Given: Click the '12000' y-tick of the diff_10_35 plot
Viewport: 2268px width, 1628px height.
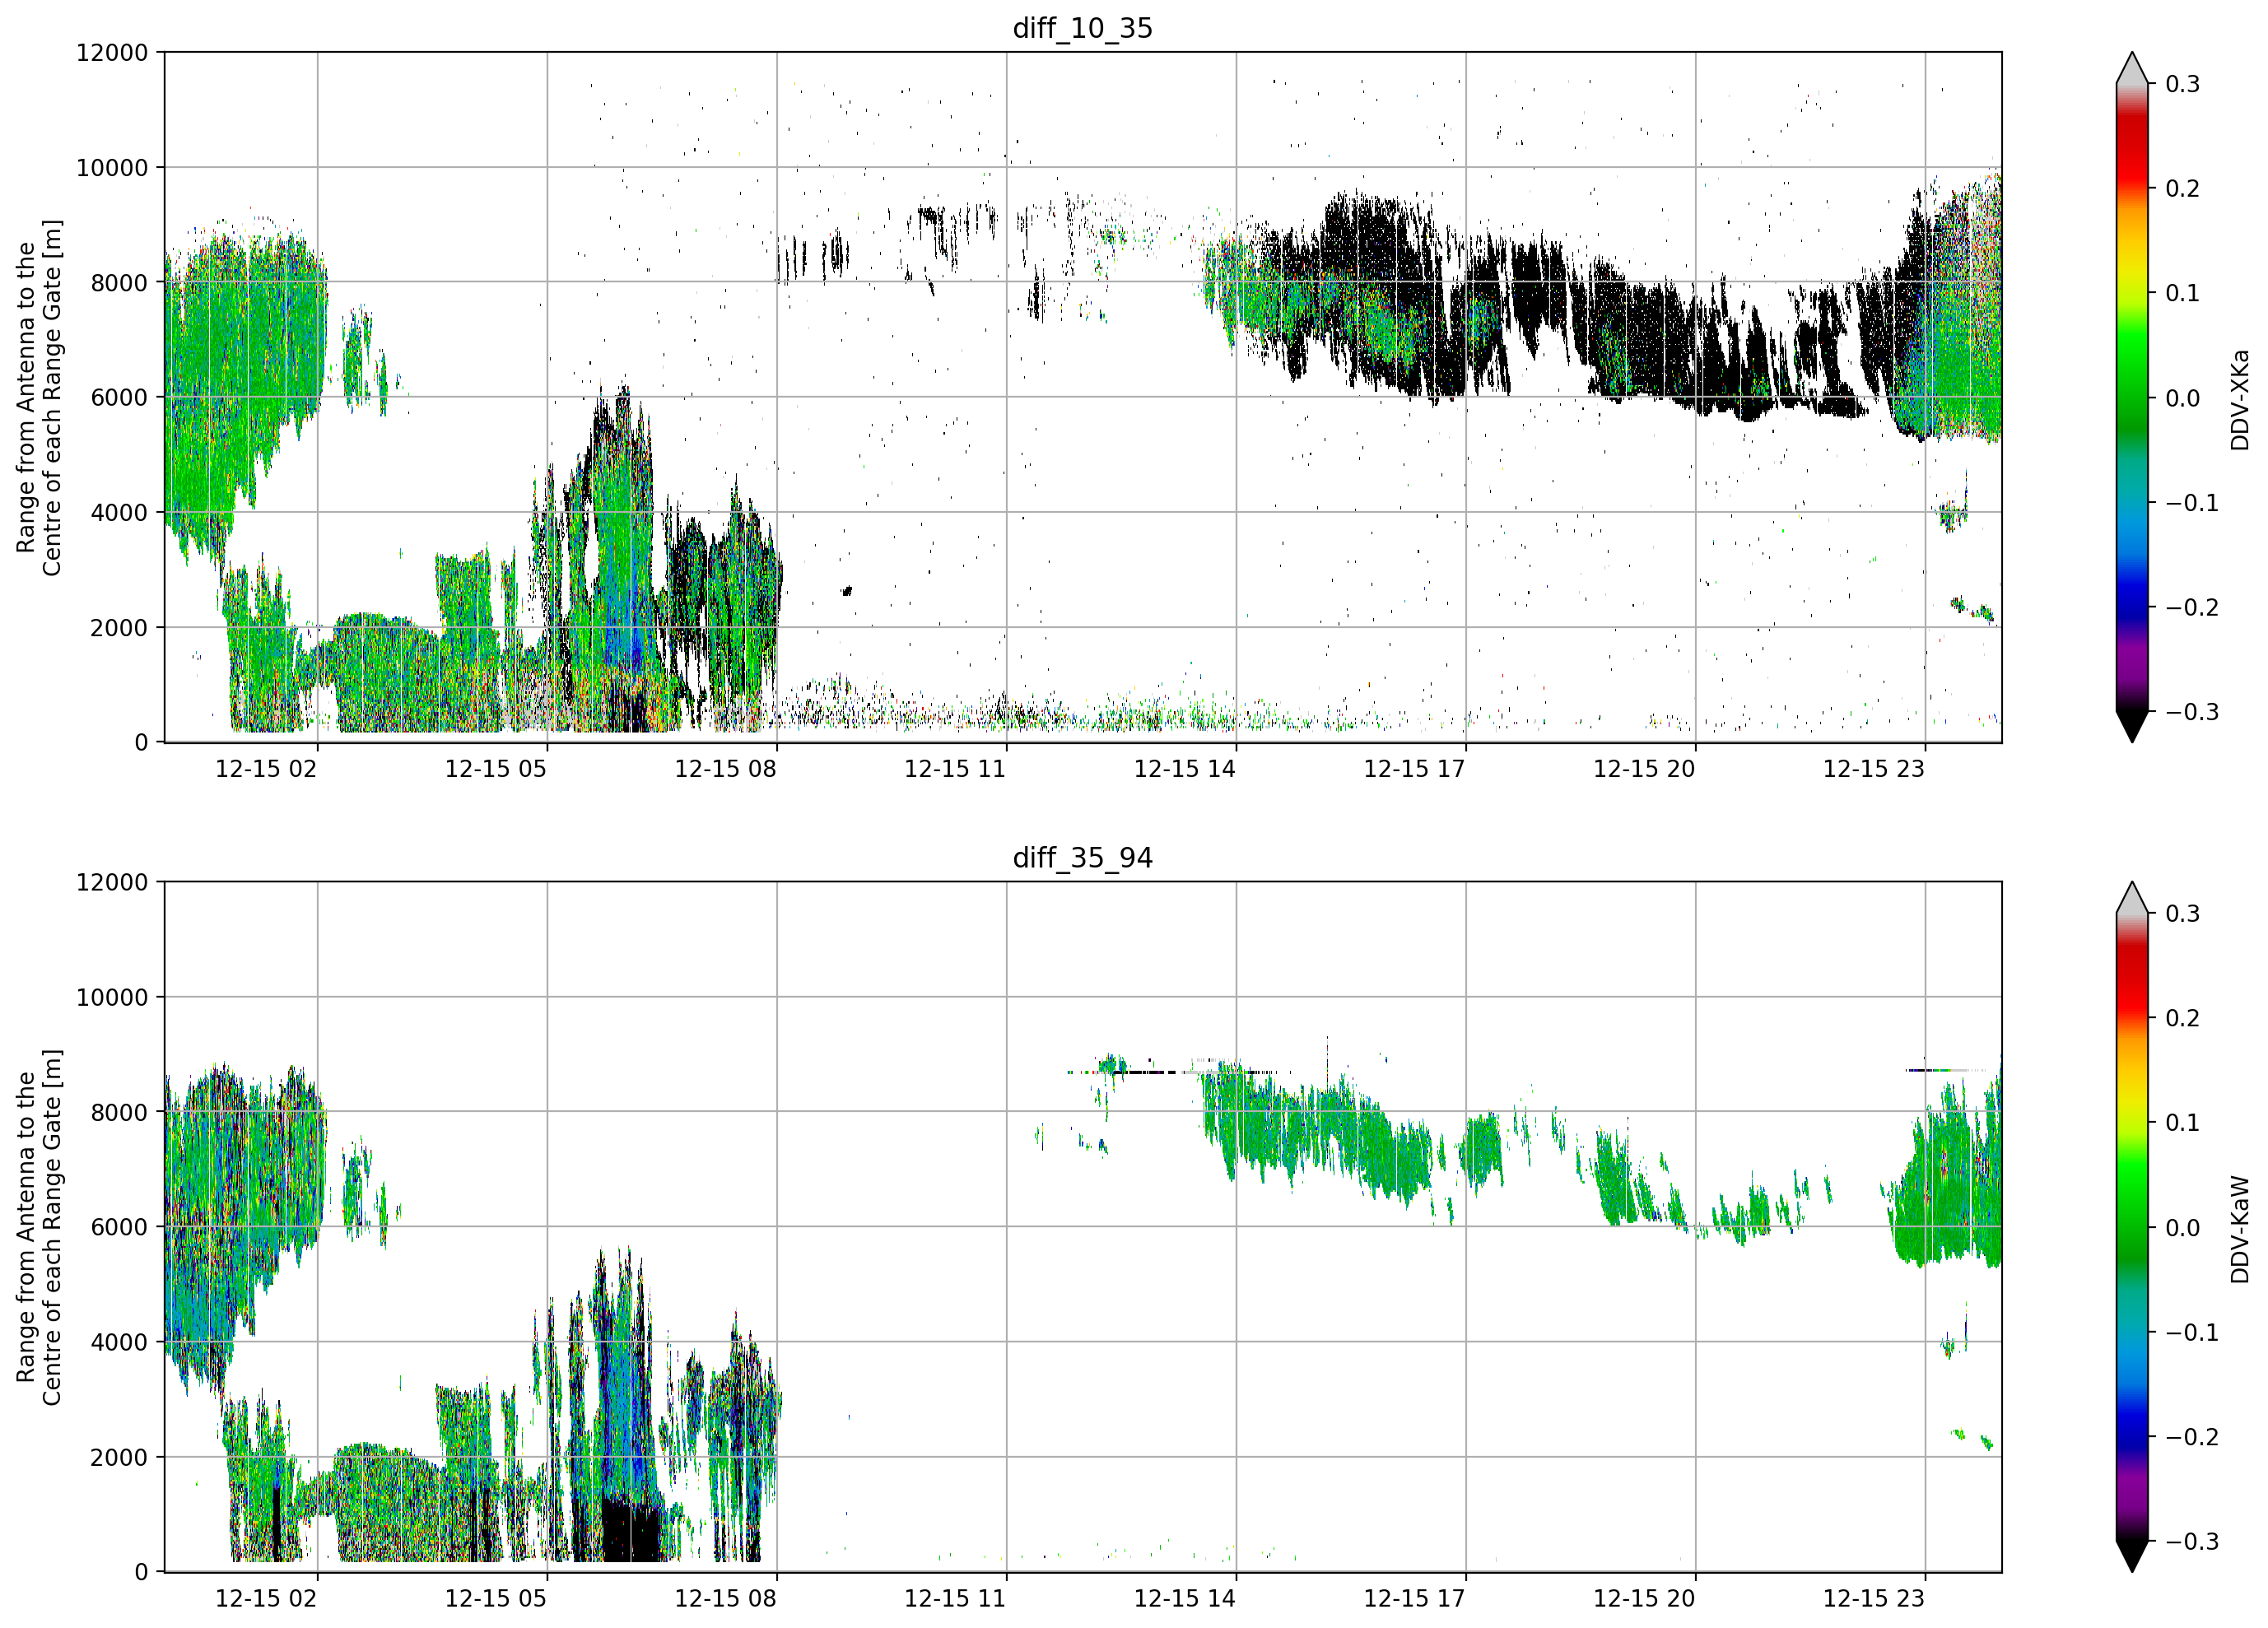Looking at the screenshot, I should [112, 53].
